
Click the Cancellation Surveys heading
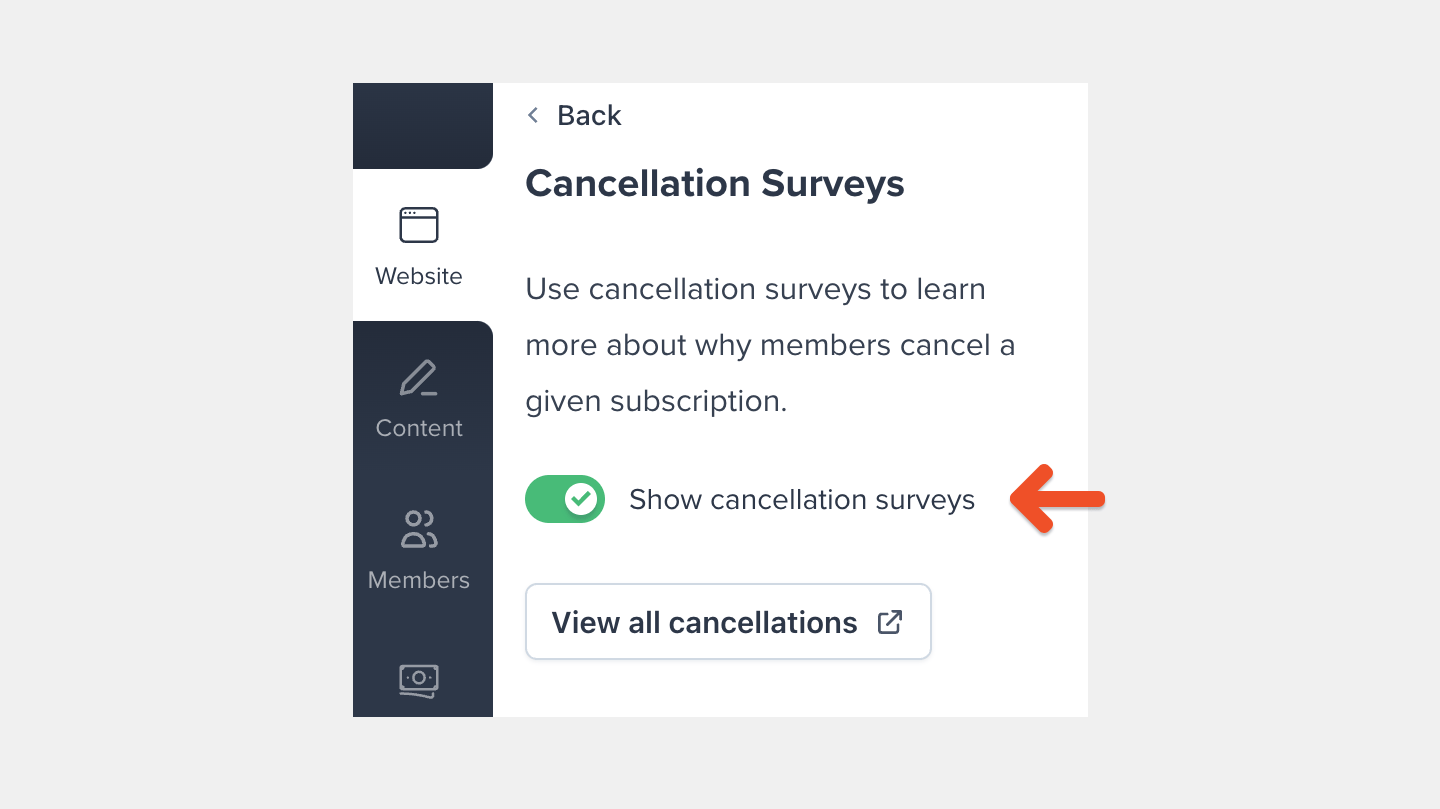[714, 184]
